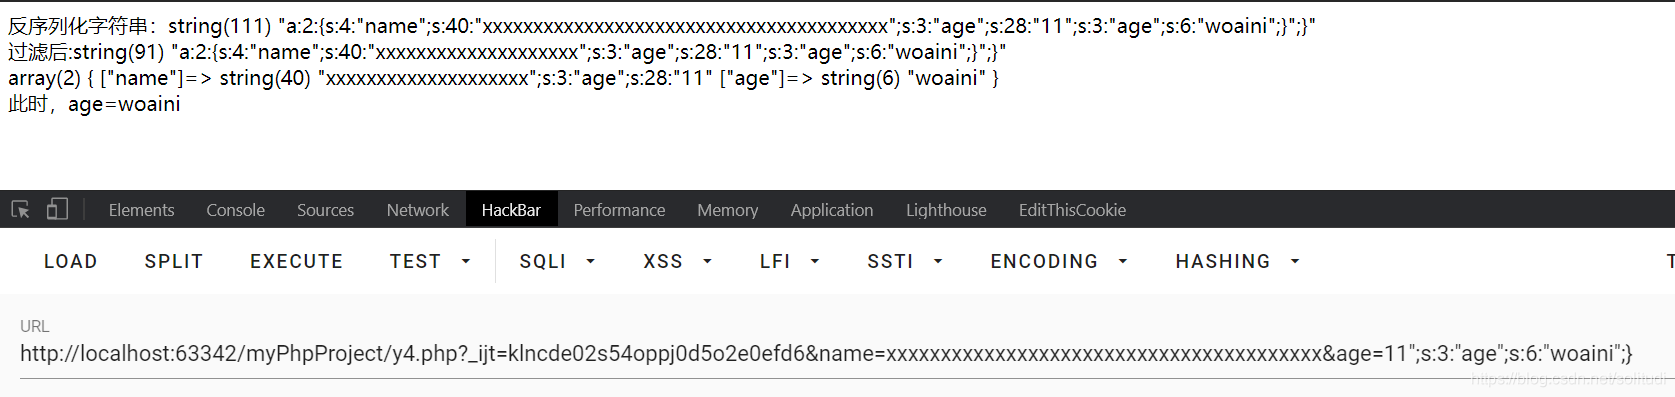Viewport: 1675px width, 397px height.
Task: Click the line starting '过滤后:string(91)'
Action: point(507,52)
